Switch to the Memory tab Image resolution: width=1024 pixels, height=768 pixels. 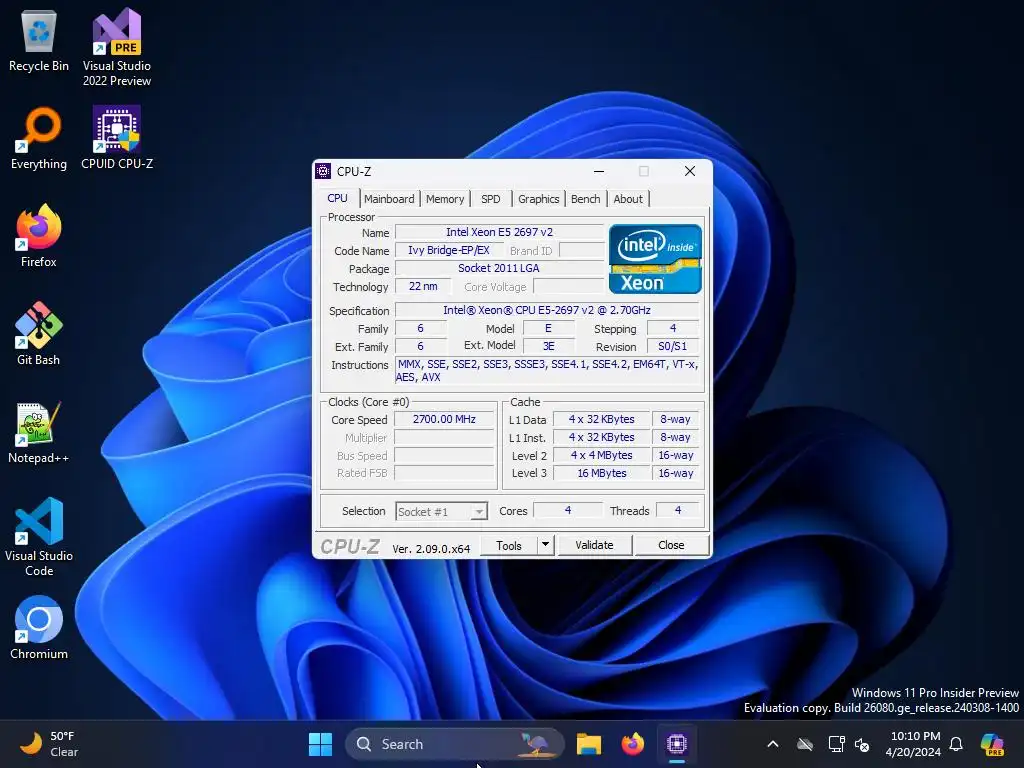click(445, 199)
